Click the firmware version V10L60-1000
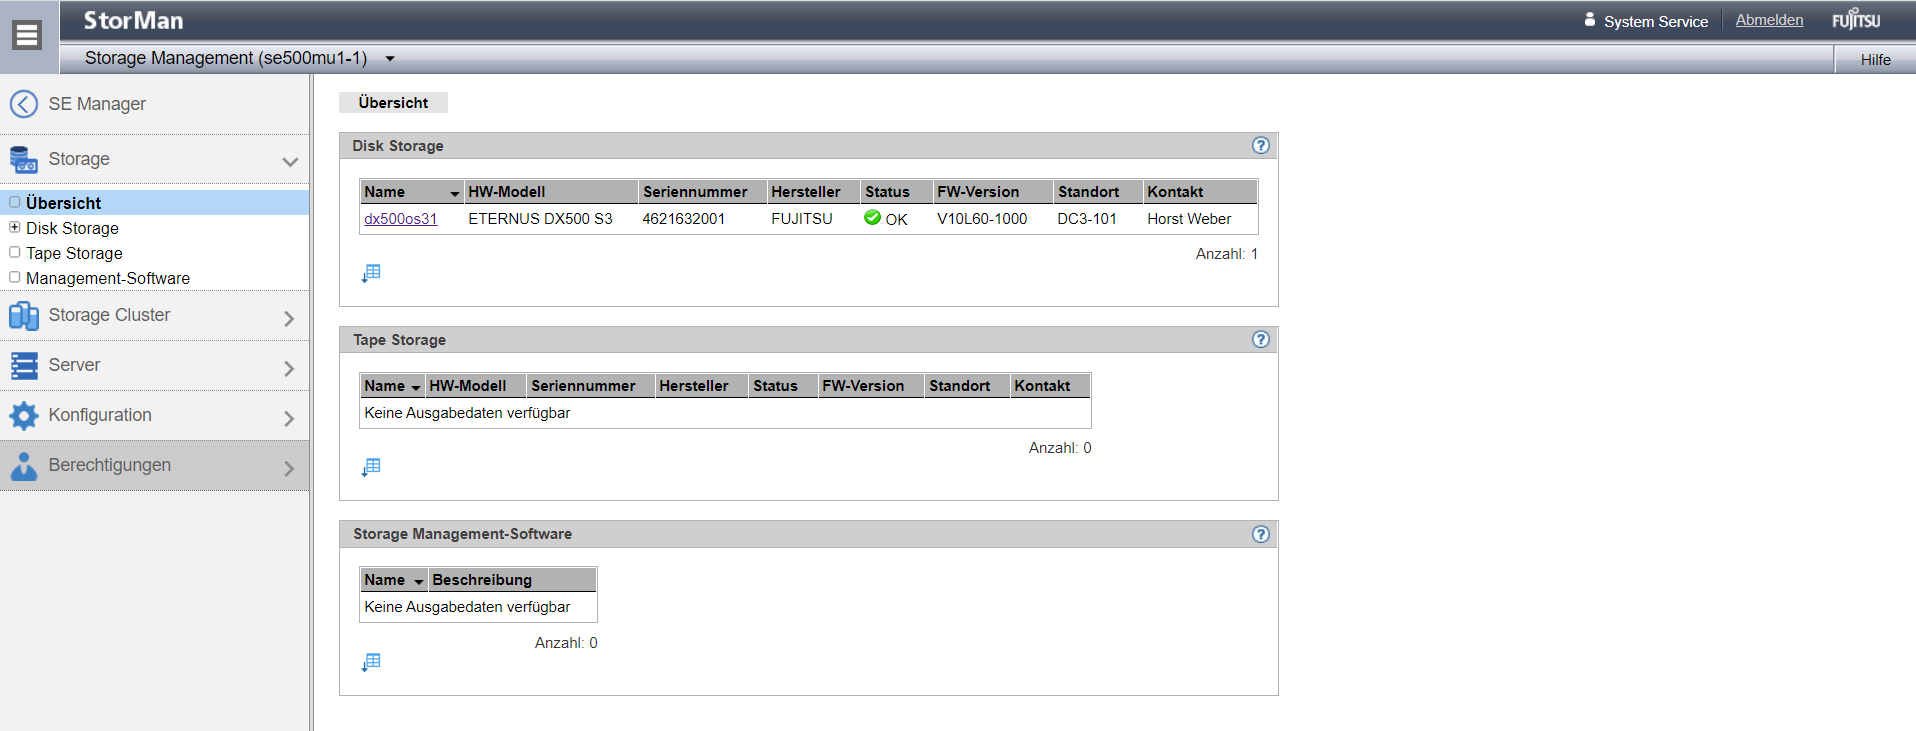Screen dimensions: 1916x731 (982, 218)
